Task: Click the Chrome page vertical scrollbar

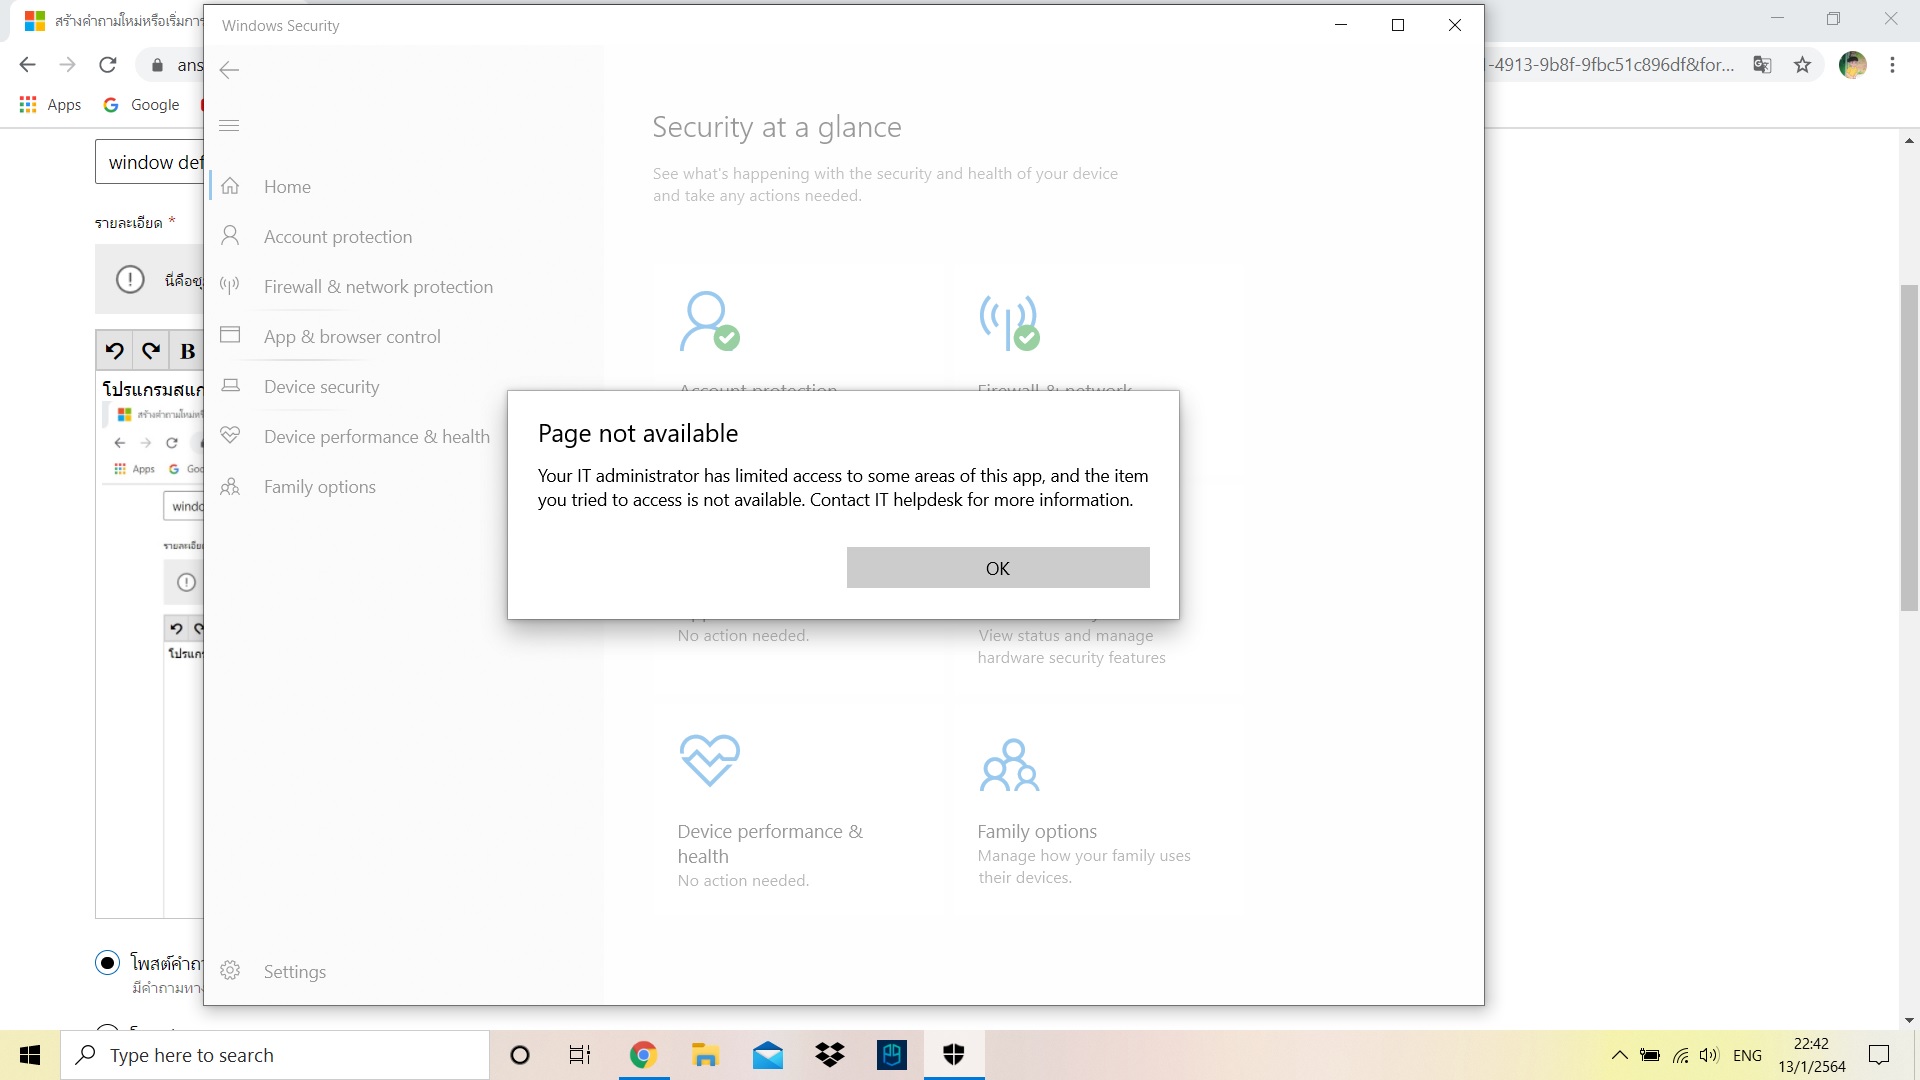Action: pos(1909,448)
